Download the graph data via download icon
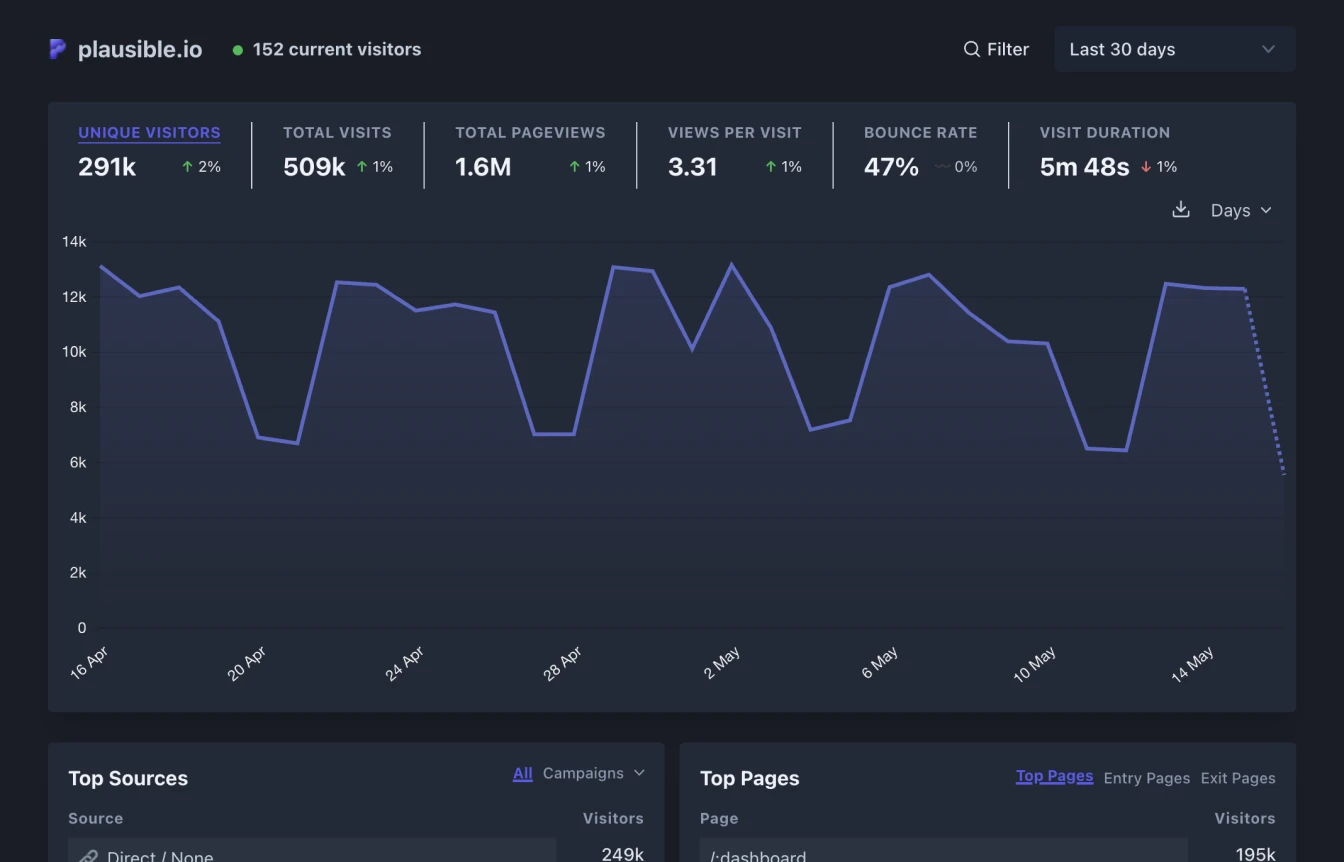Viewport: 1344px width, 862px height. pos(1181,209)
